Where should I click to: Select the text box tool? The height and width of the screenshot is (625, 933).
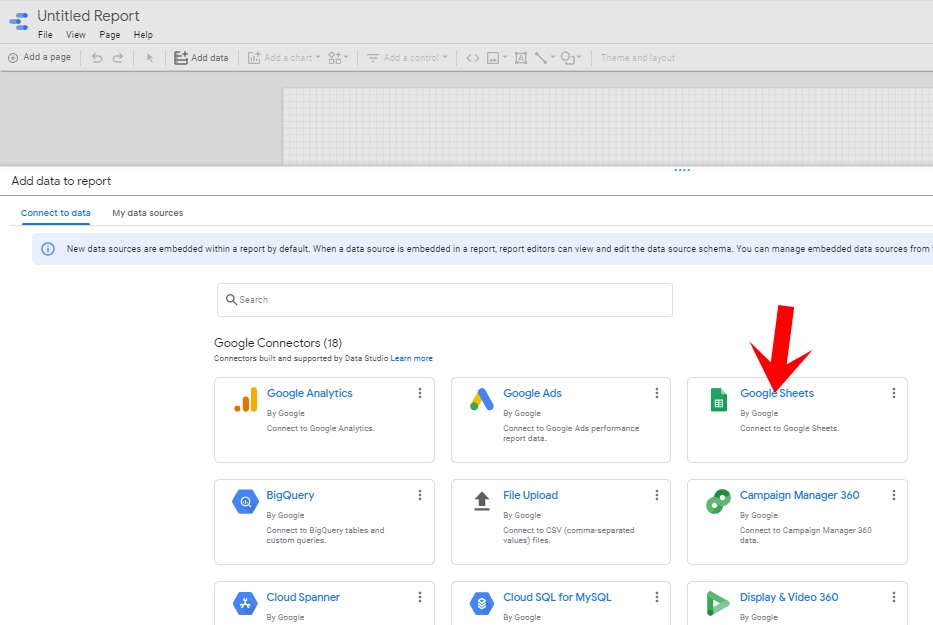coord(521,58)
